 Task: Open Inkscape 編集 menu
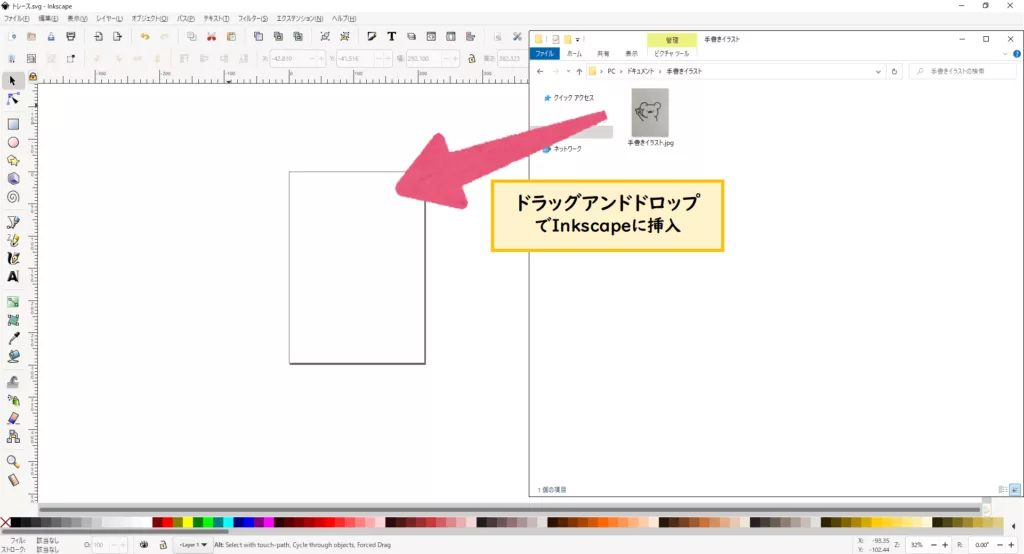point(48,18)
